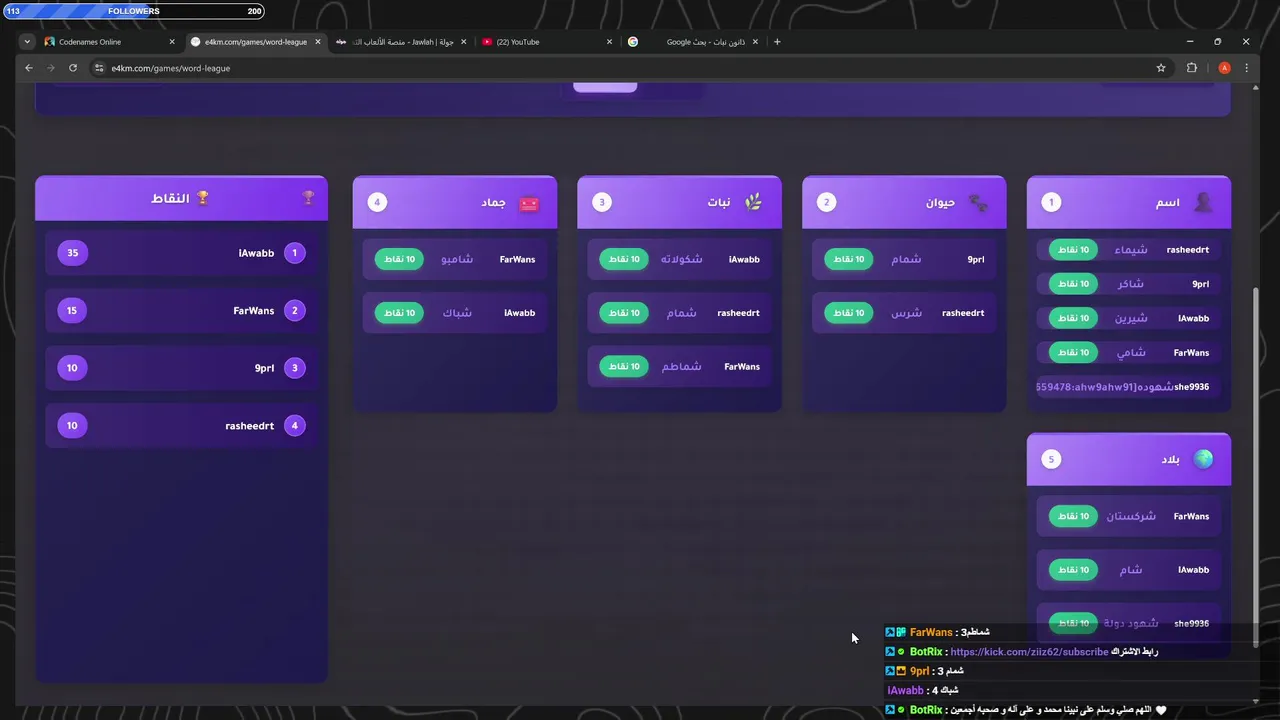Click the plant leaf icon beside نبات
1280x720 pixels.
coord(753,202)
